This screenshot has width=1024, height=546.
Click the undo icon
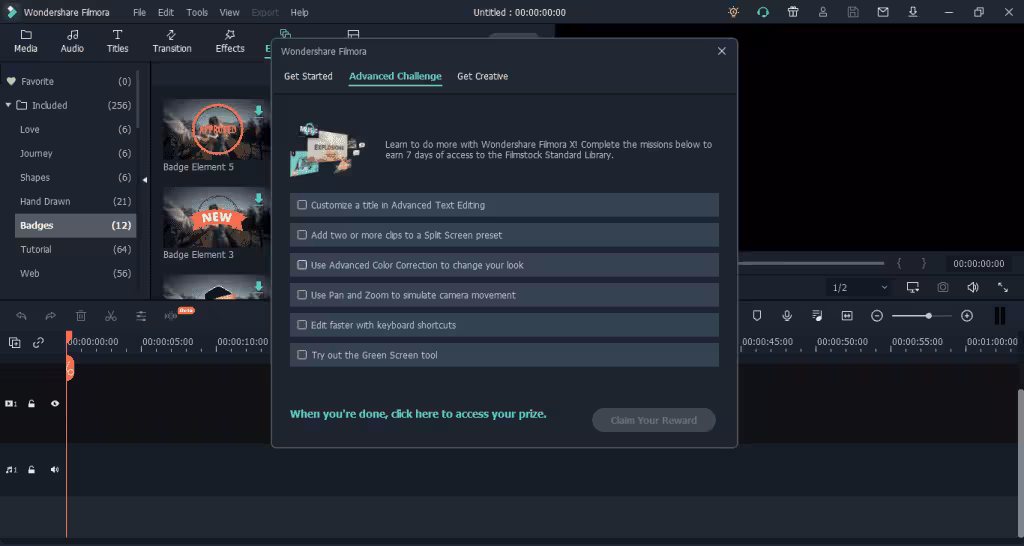coord(21,316)
